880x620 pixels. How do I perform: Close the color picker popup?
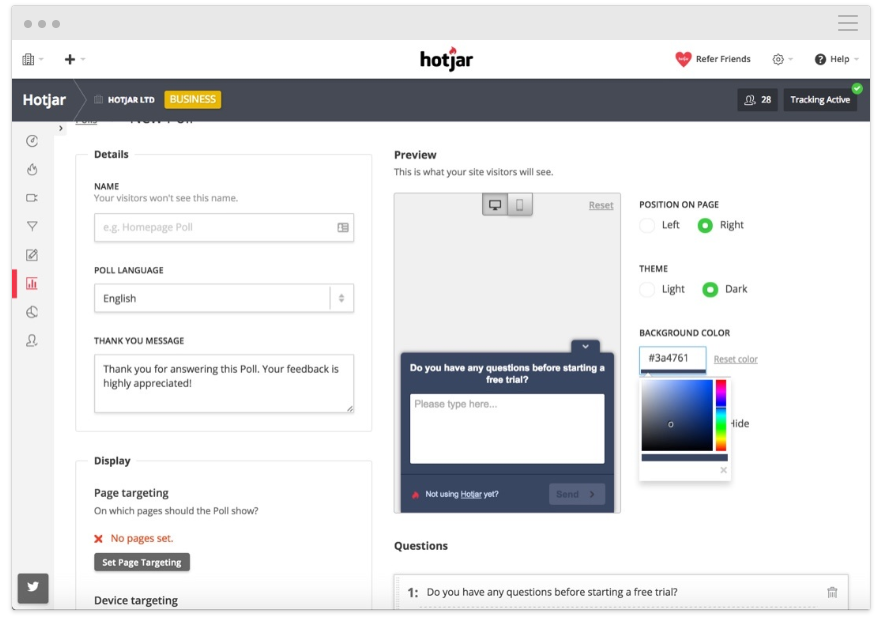click(723, 470)
